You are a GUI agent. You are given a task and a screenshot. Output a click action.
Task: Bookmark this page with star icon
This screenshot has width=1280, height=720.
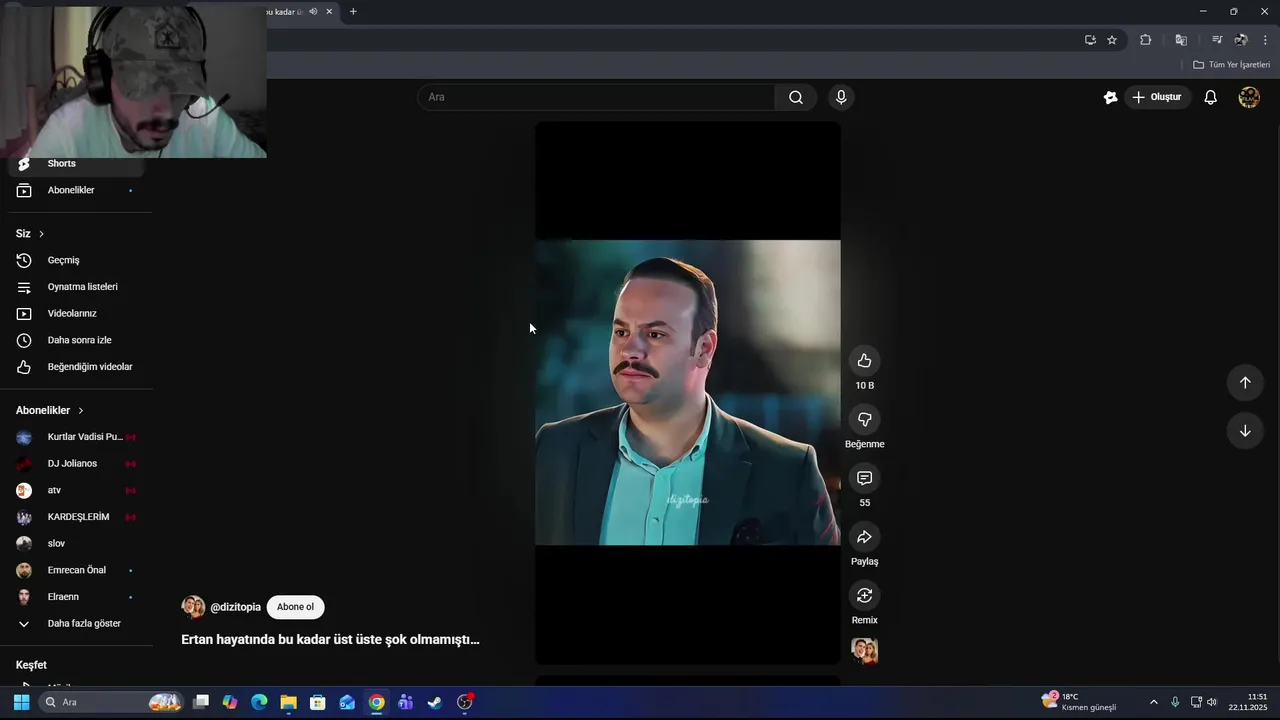(1112, 40)
